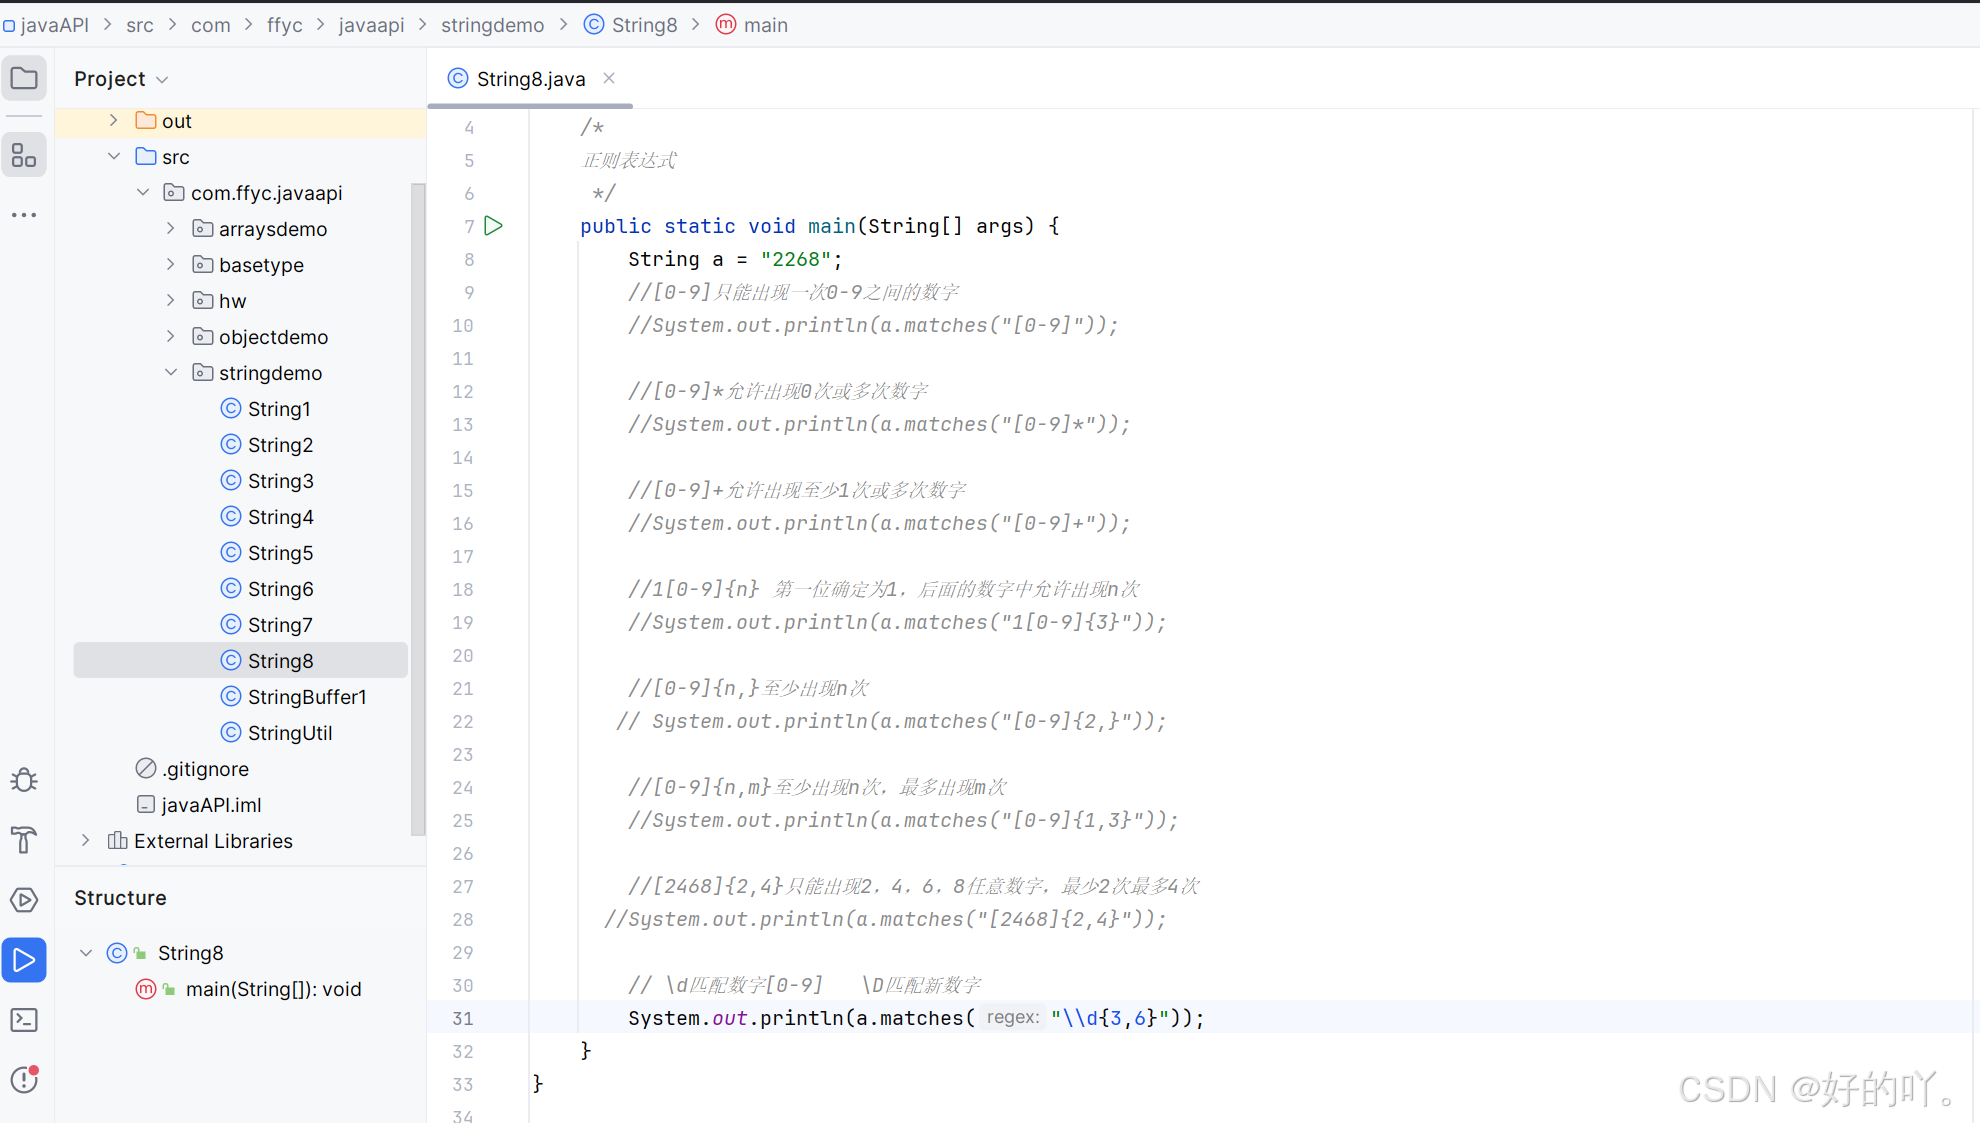Expand the out folder

(113, 121)
